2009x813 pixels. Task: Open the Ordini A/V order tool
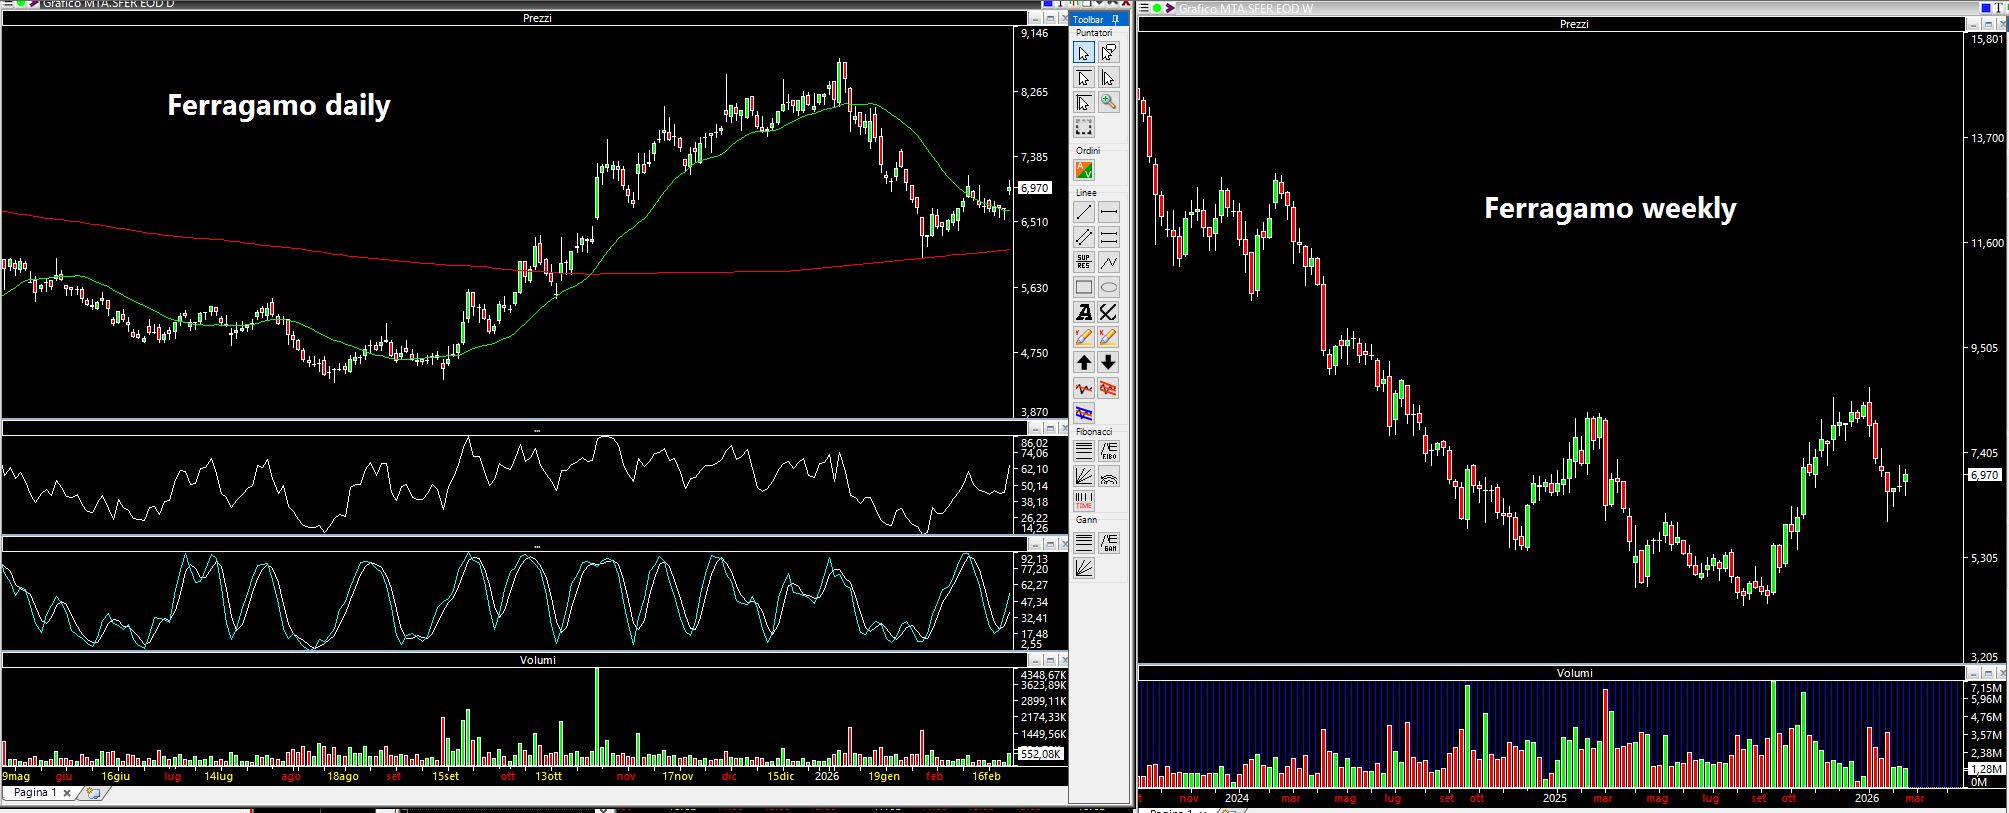click(x=1084, y=170)
